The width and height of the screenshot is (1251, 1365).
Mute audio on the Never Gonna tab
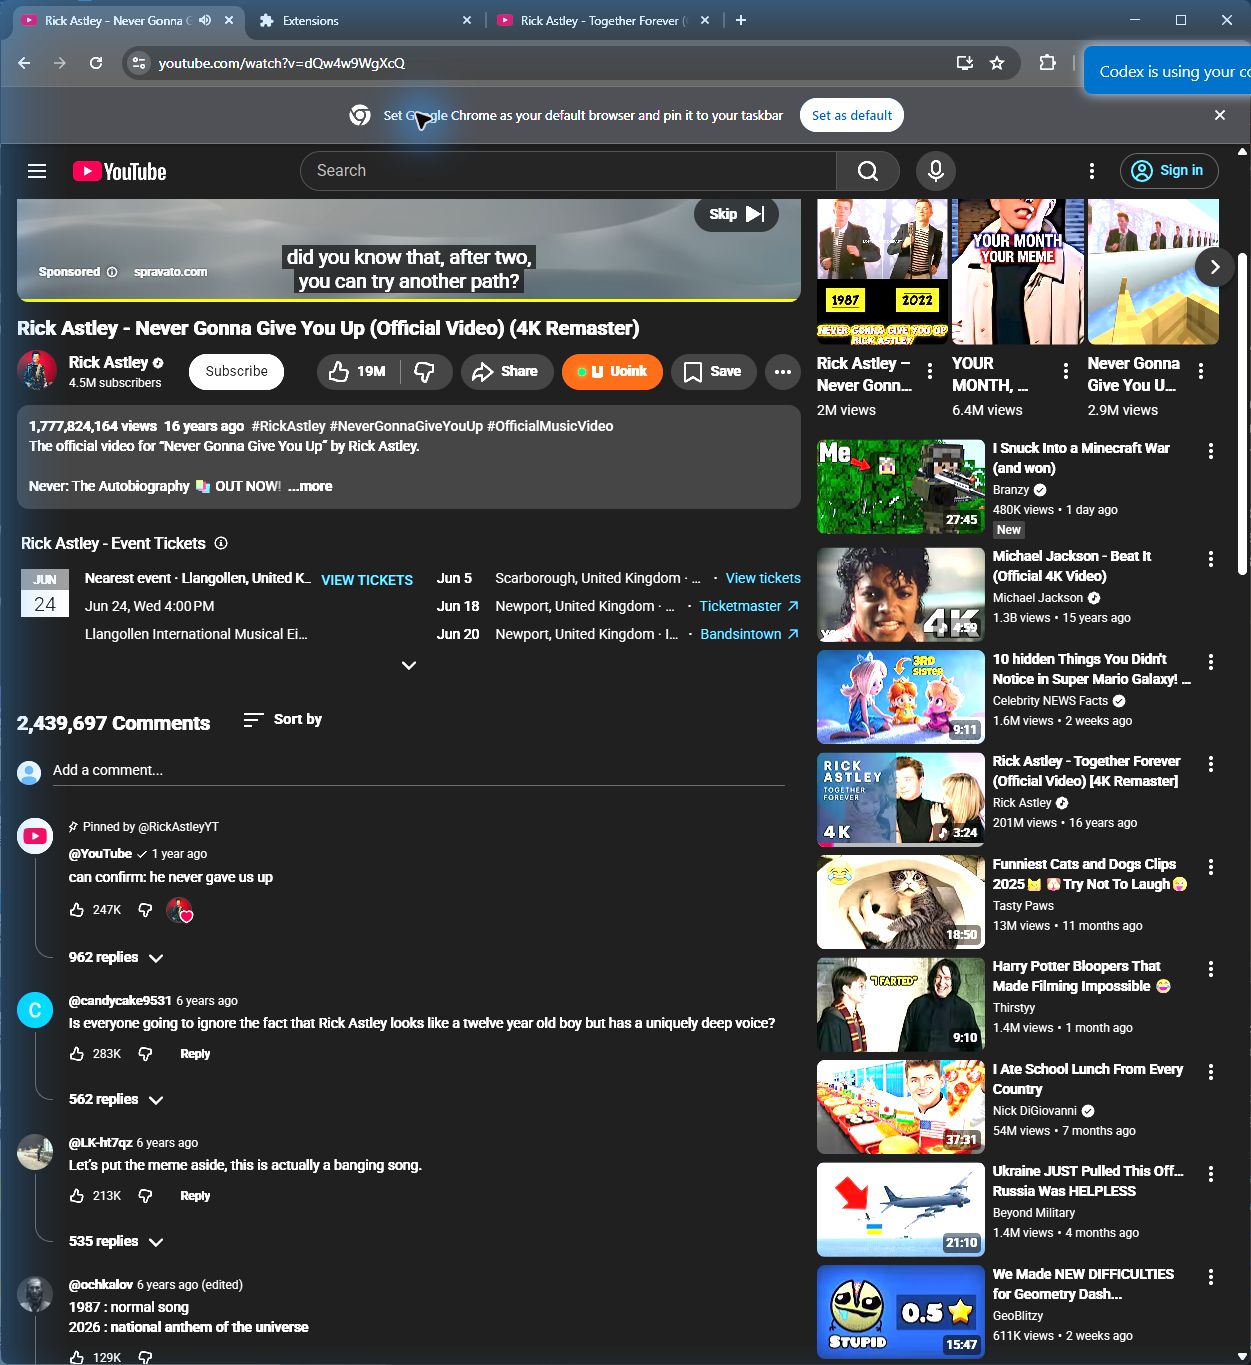click(x=205, y=20)
